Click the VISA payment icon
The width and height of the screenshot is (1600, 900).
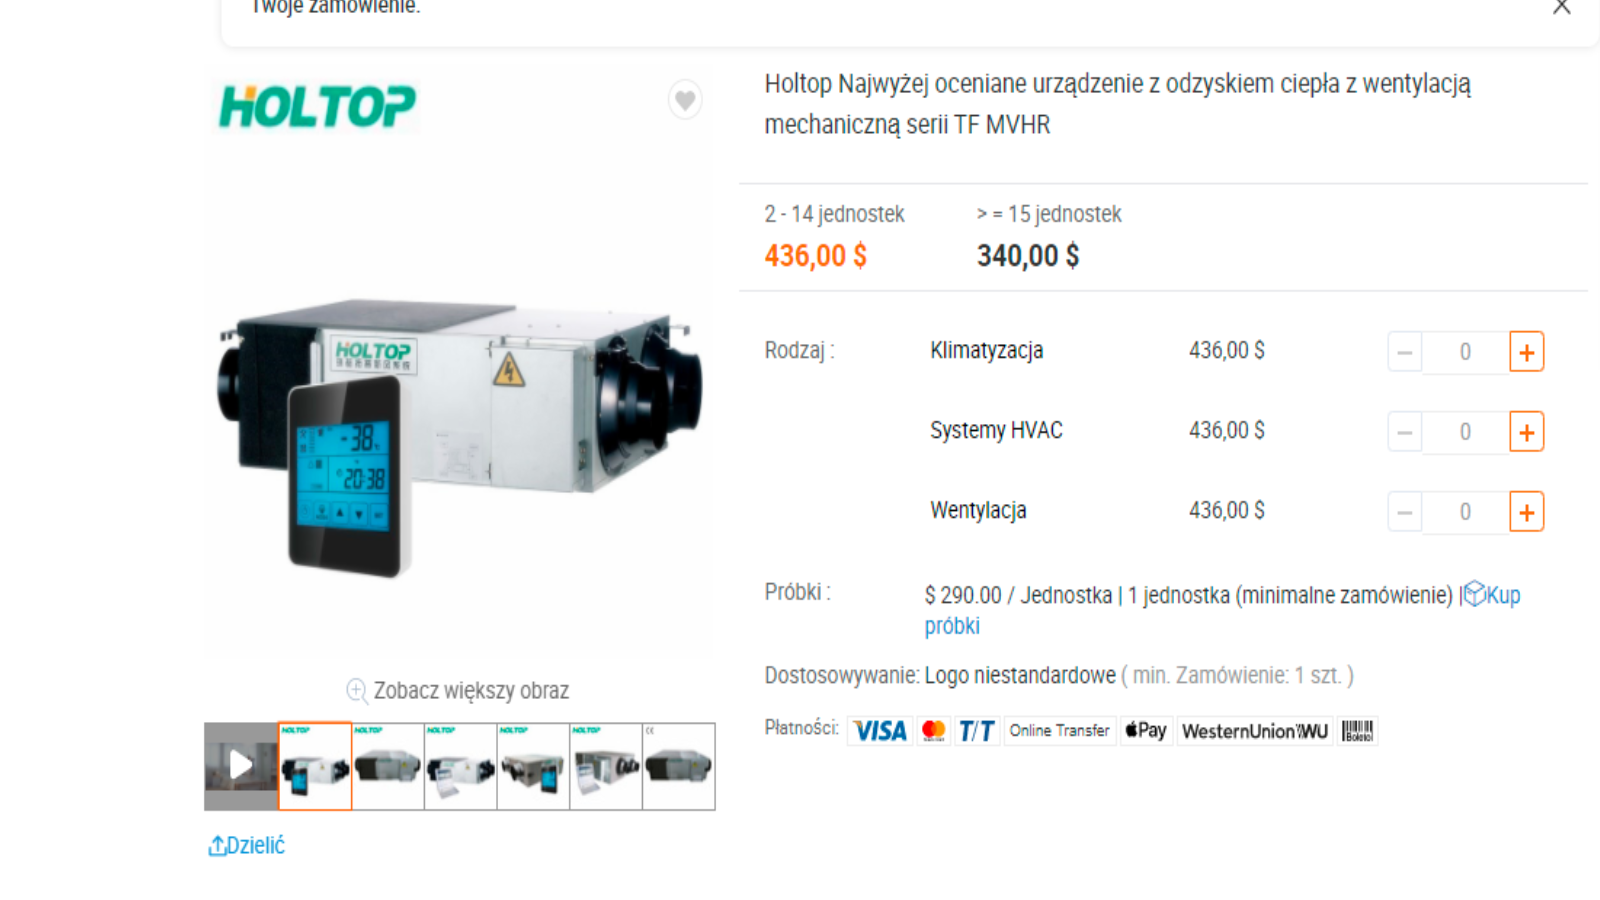(x=880, y=731)
